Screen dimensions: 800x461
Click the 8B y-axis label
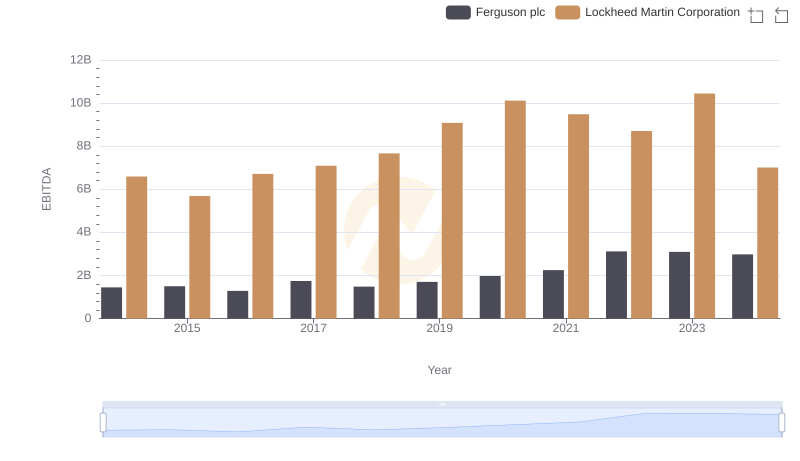coord(84,146)
